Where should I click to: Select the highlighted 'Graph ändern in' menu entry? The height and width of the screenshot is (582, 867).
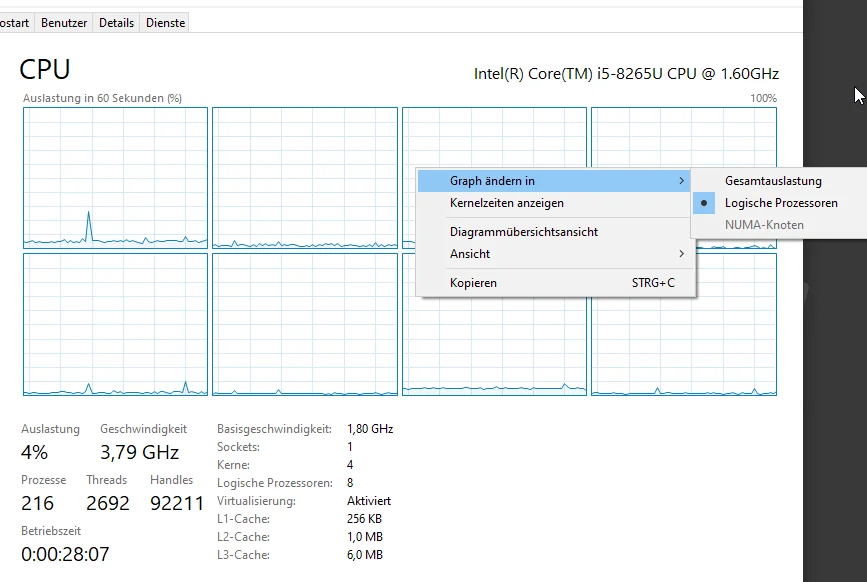pos(554,181)
